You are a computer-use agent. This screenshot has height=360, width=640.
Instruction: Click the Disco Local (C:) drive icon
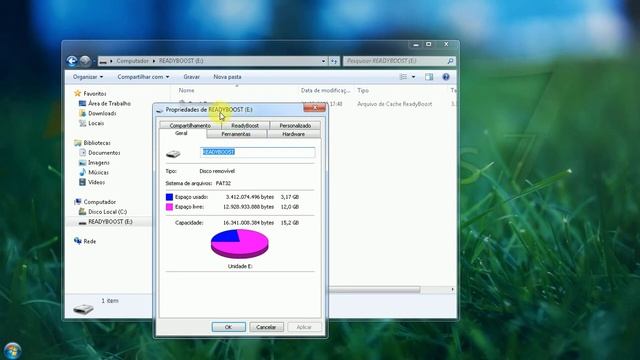tap(82, 211)
